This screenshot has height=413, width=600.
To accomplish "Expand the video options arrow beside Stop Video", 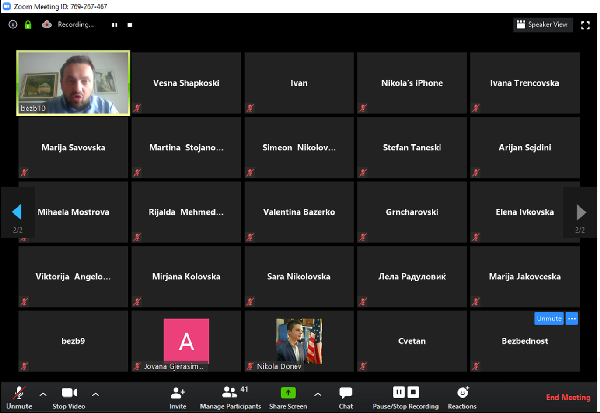I will [x=96, y=394].
